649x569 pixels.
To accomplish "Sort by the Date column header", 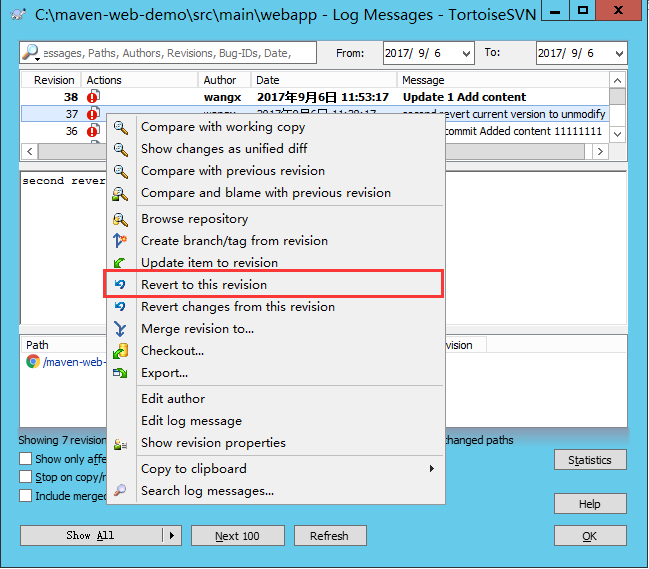I will (324, 80).
